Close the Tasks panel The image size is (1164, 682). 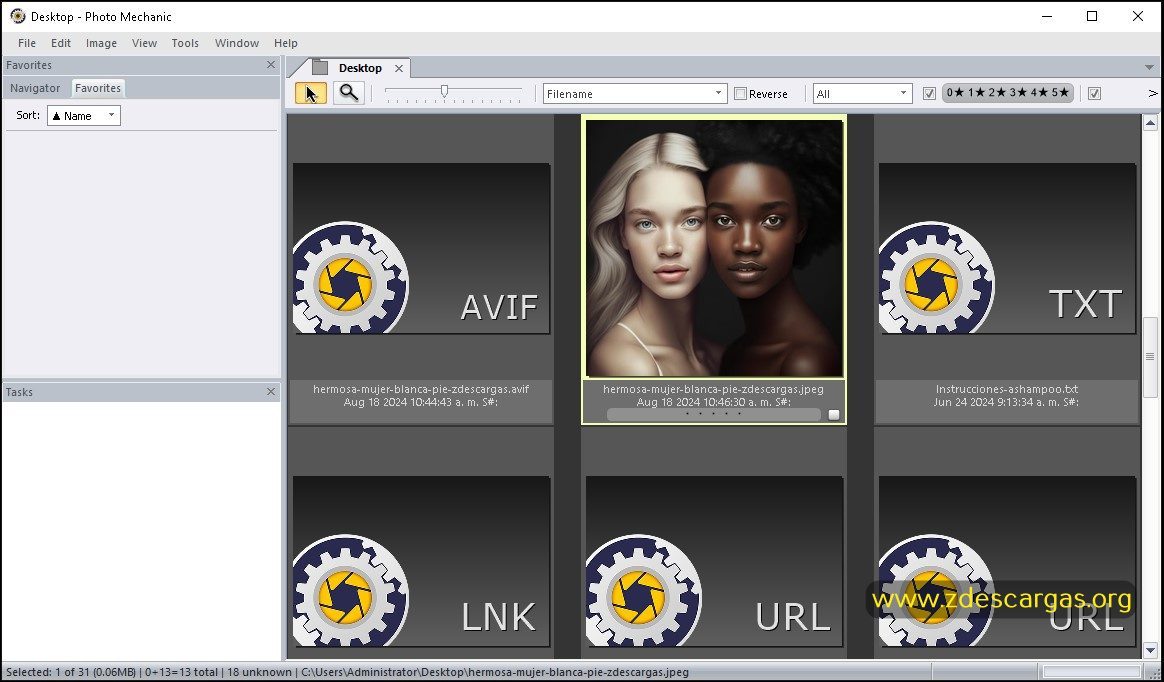271,391
